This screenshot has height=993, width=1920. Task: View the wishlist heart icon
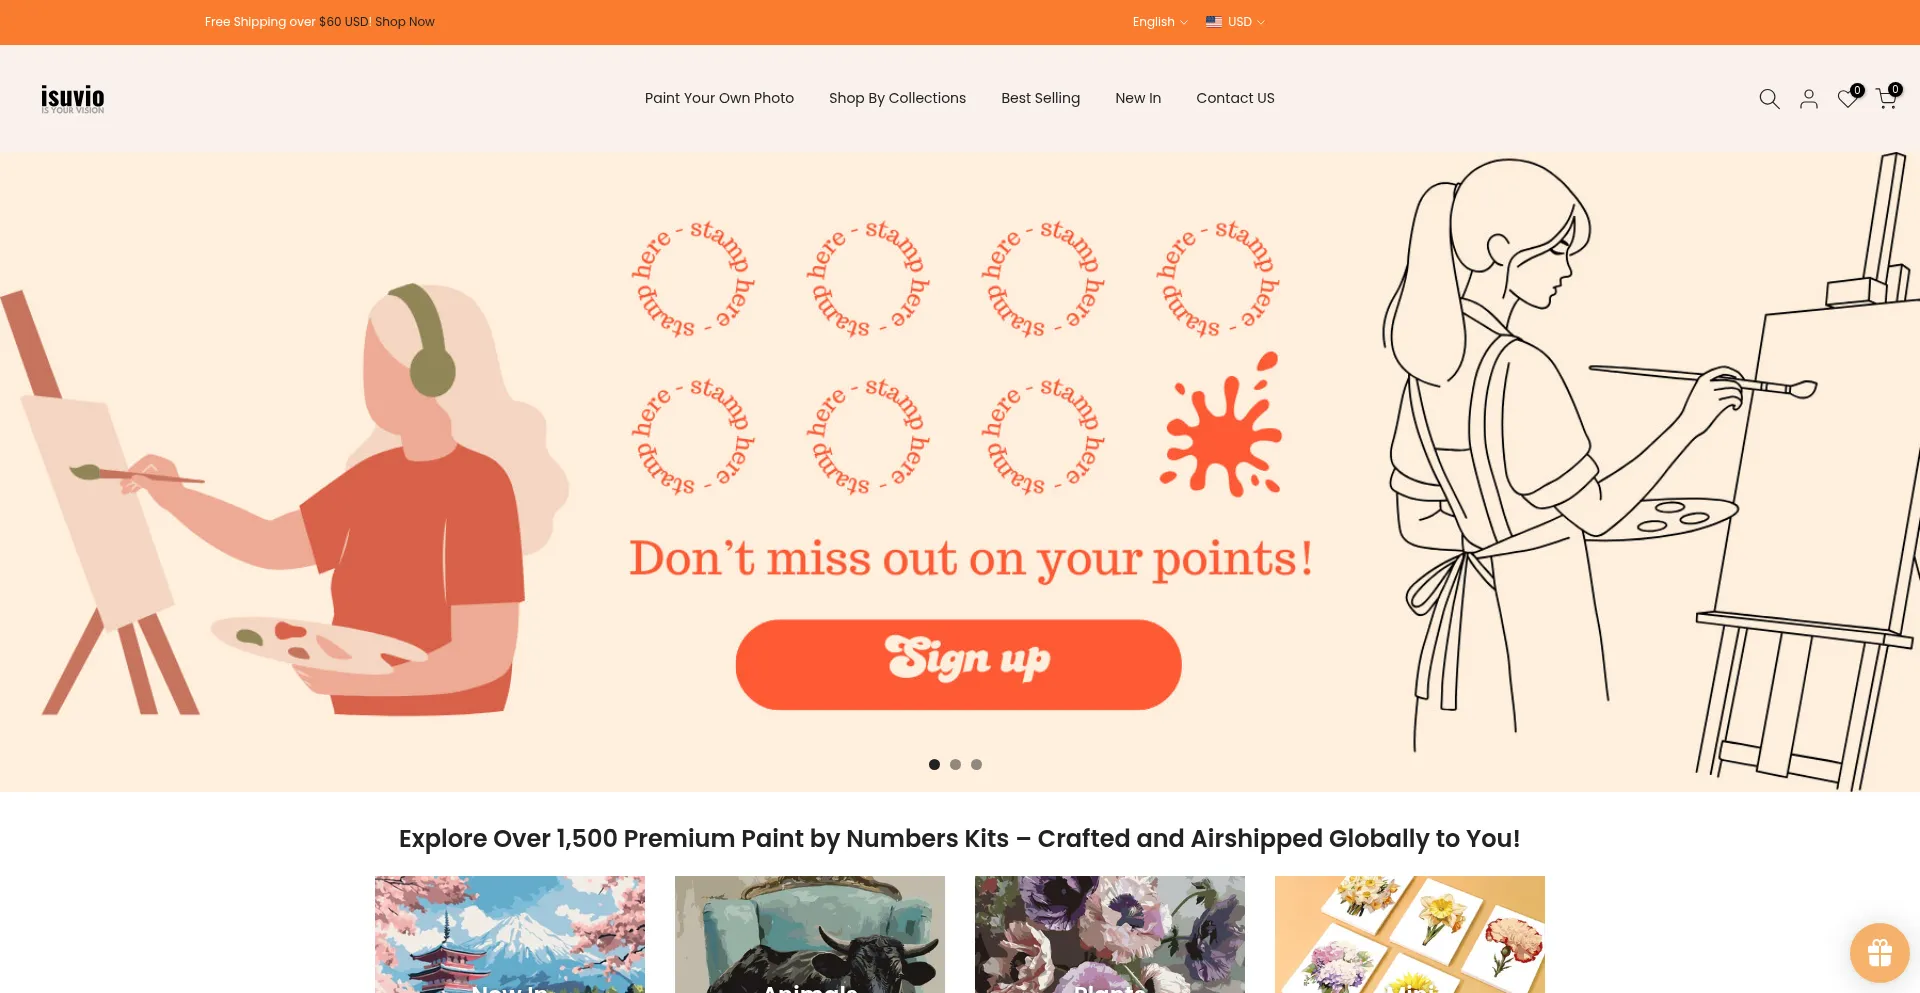[1849, 97]
